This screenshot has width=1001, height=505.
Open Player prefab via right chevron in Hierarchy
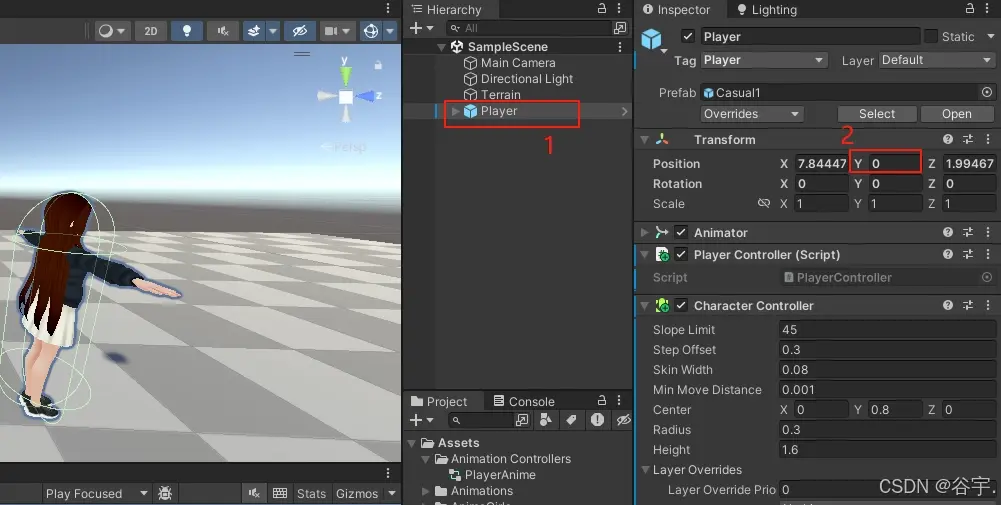click(x=624, y=111)
